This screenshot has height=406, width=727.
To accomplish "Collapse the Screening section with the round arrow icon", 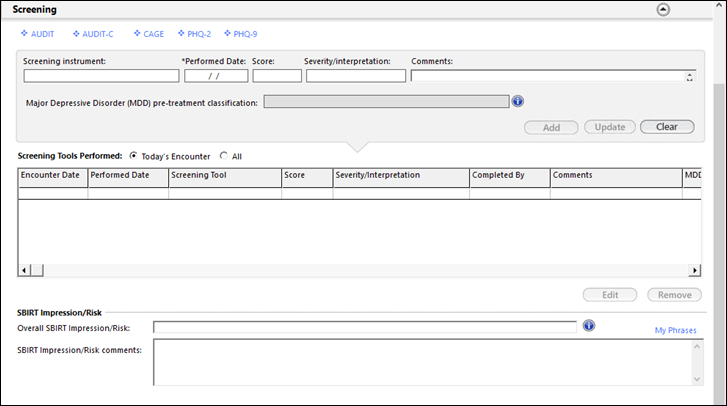I will (663, 10).
